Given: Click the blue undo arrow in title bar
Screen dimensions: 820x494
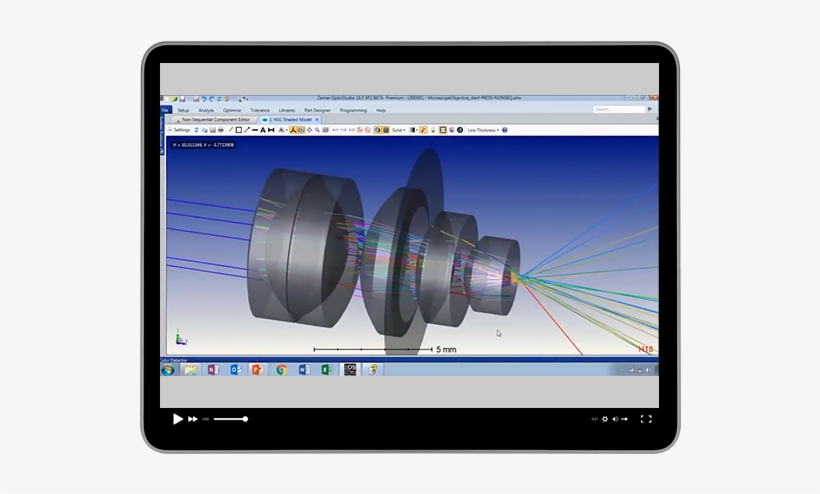Looking at the screenshot, I should pyautogui.click(x=204, y=99).
